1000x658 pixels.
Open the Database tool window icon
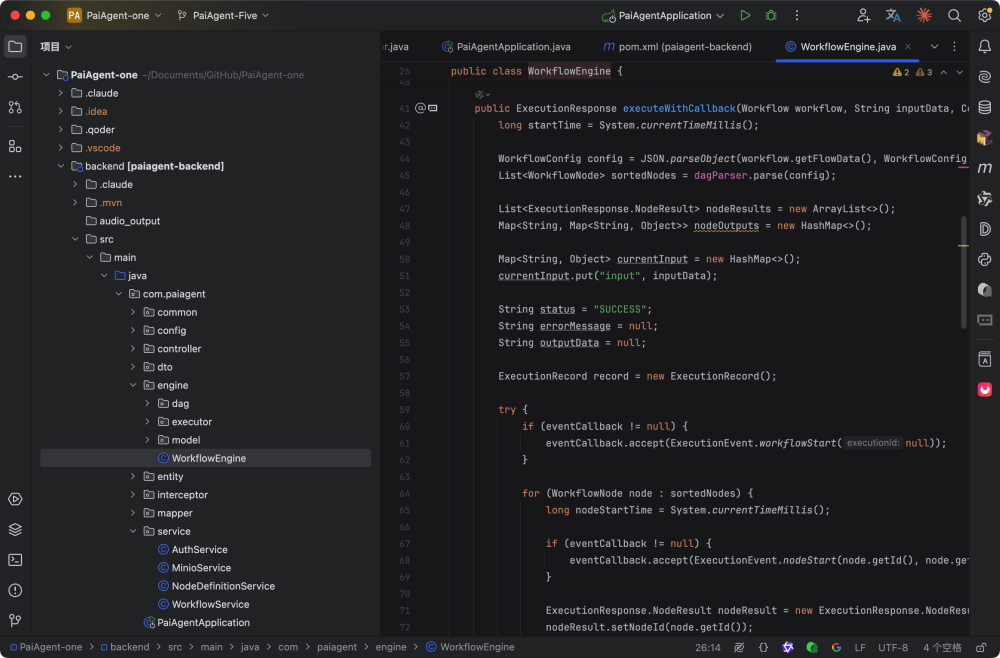point(985,107)
